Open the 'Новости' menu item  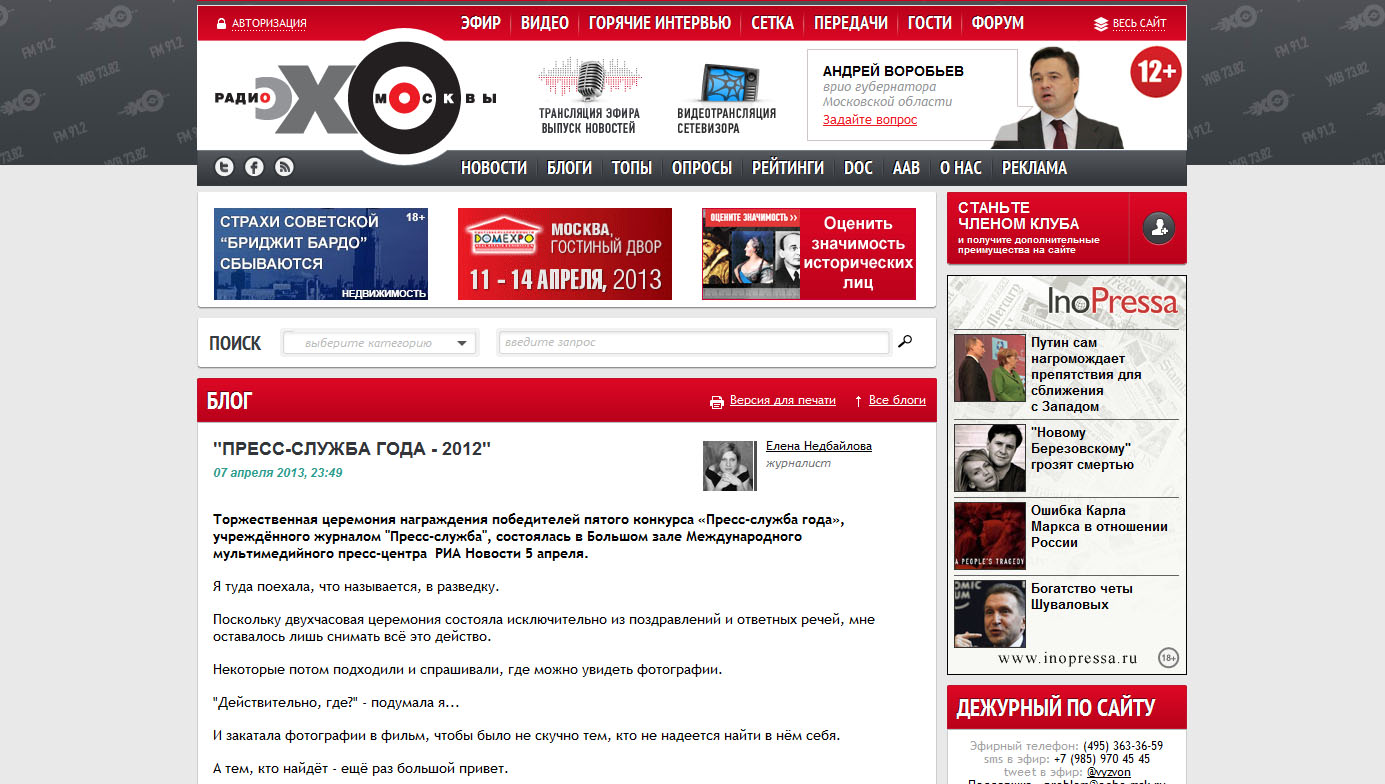[x=494, y=168]
